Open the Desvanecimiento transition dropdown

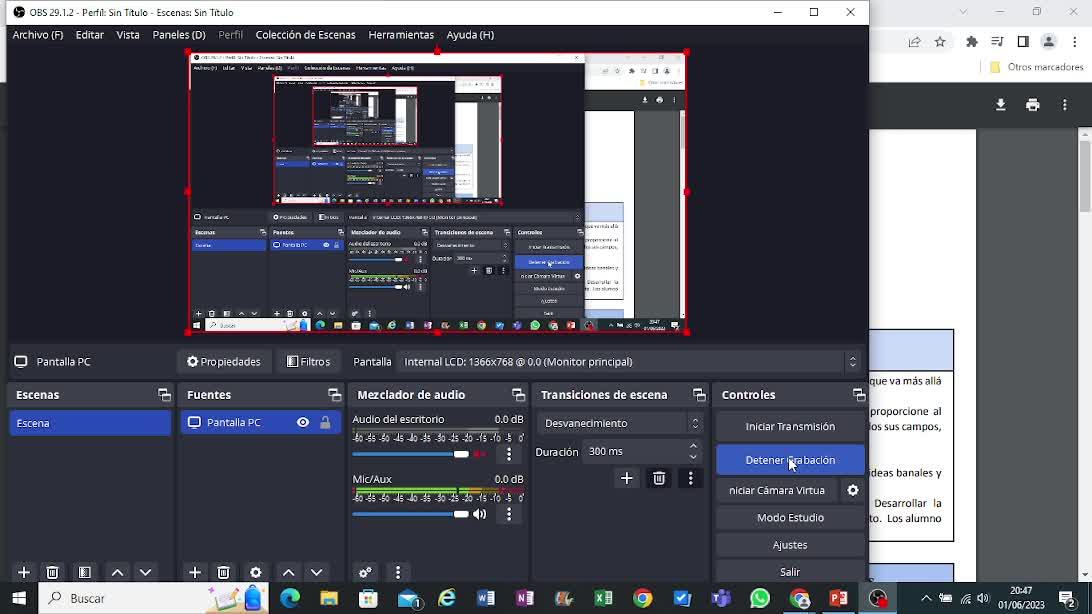pyautogui.click(x=621, y=423)
